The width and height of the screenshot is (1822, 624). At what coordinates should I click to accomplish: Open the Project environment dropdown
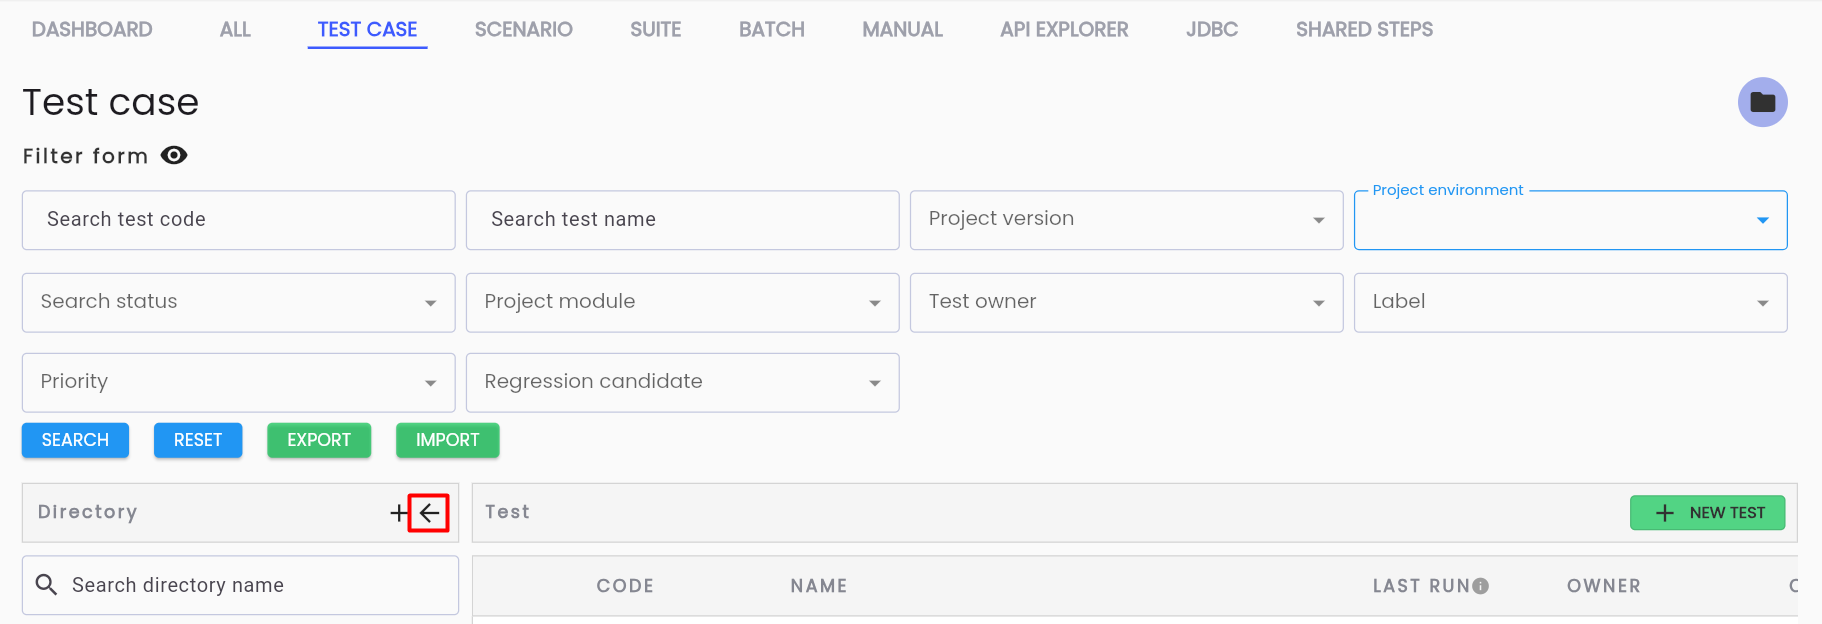click(1570, 220)
